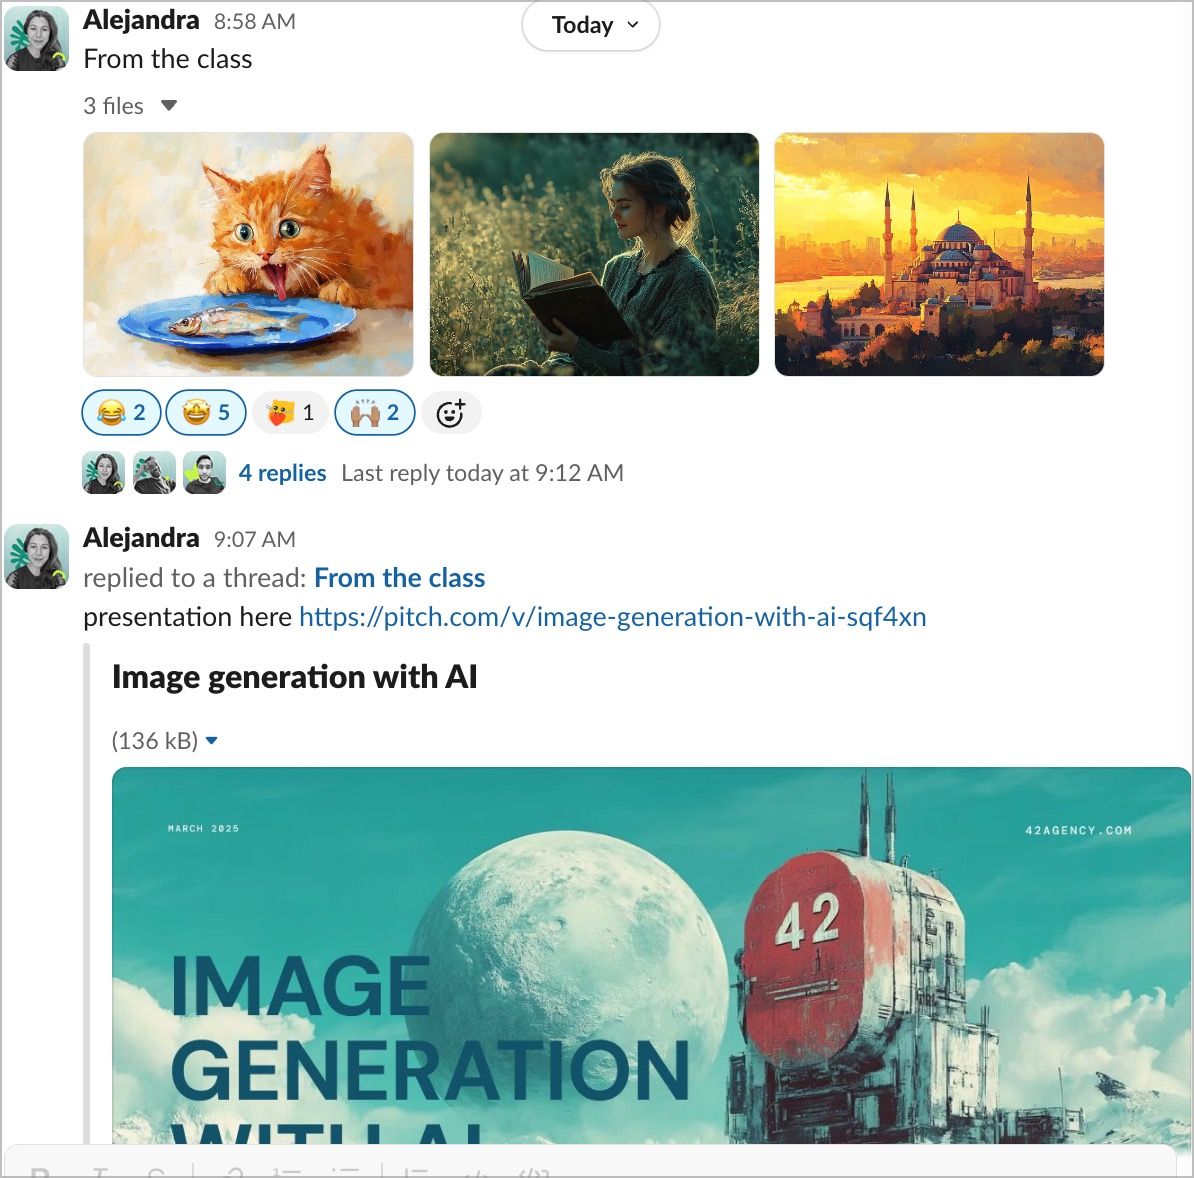Screen dimensions: 1194x1178
Task: Collapse the 136 kB preview arrow
Action: 212,740
